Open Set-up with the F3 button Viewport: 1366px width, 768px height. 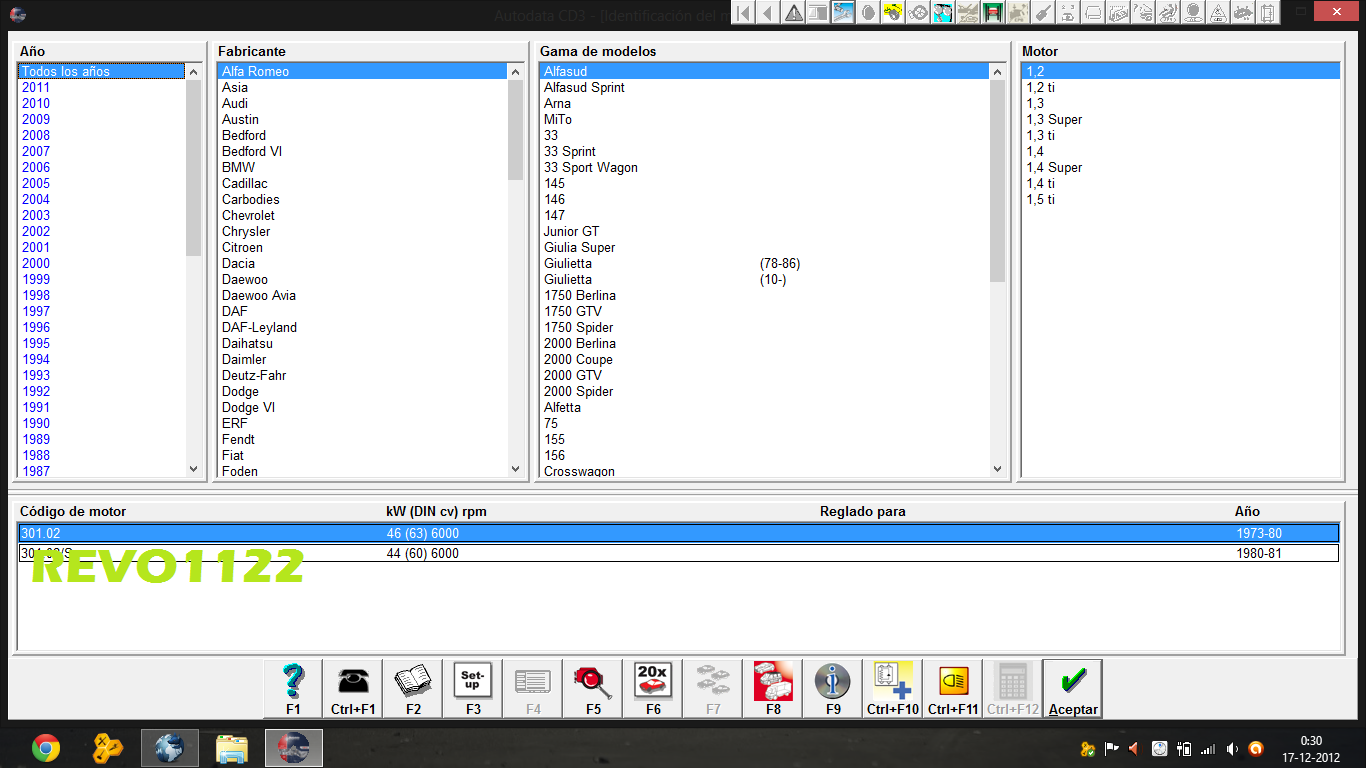tap(473, 688)
